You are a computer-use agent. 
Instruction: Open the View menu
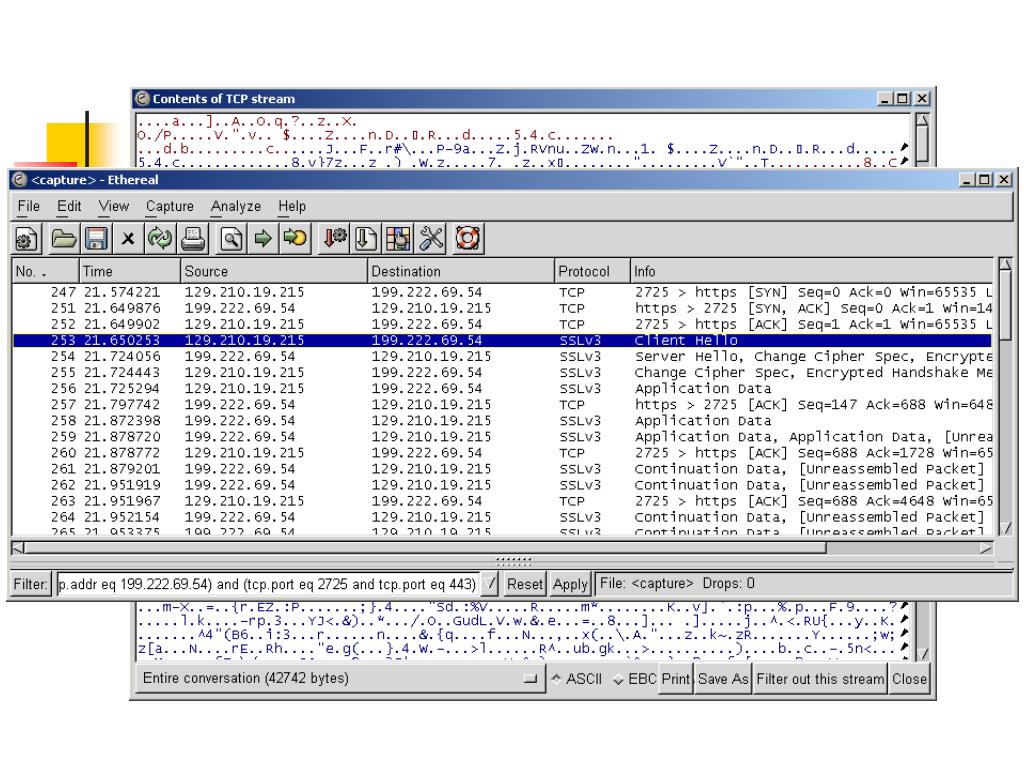114,206
